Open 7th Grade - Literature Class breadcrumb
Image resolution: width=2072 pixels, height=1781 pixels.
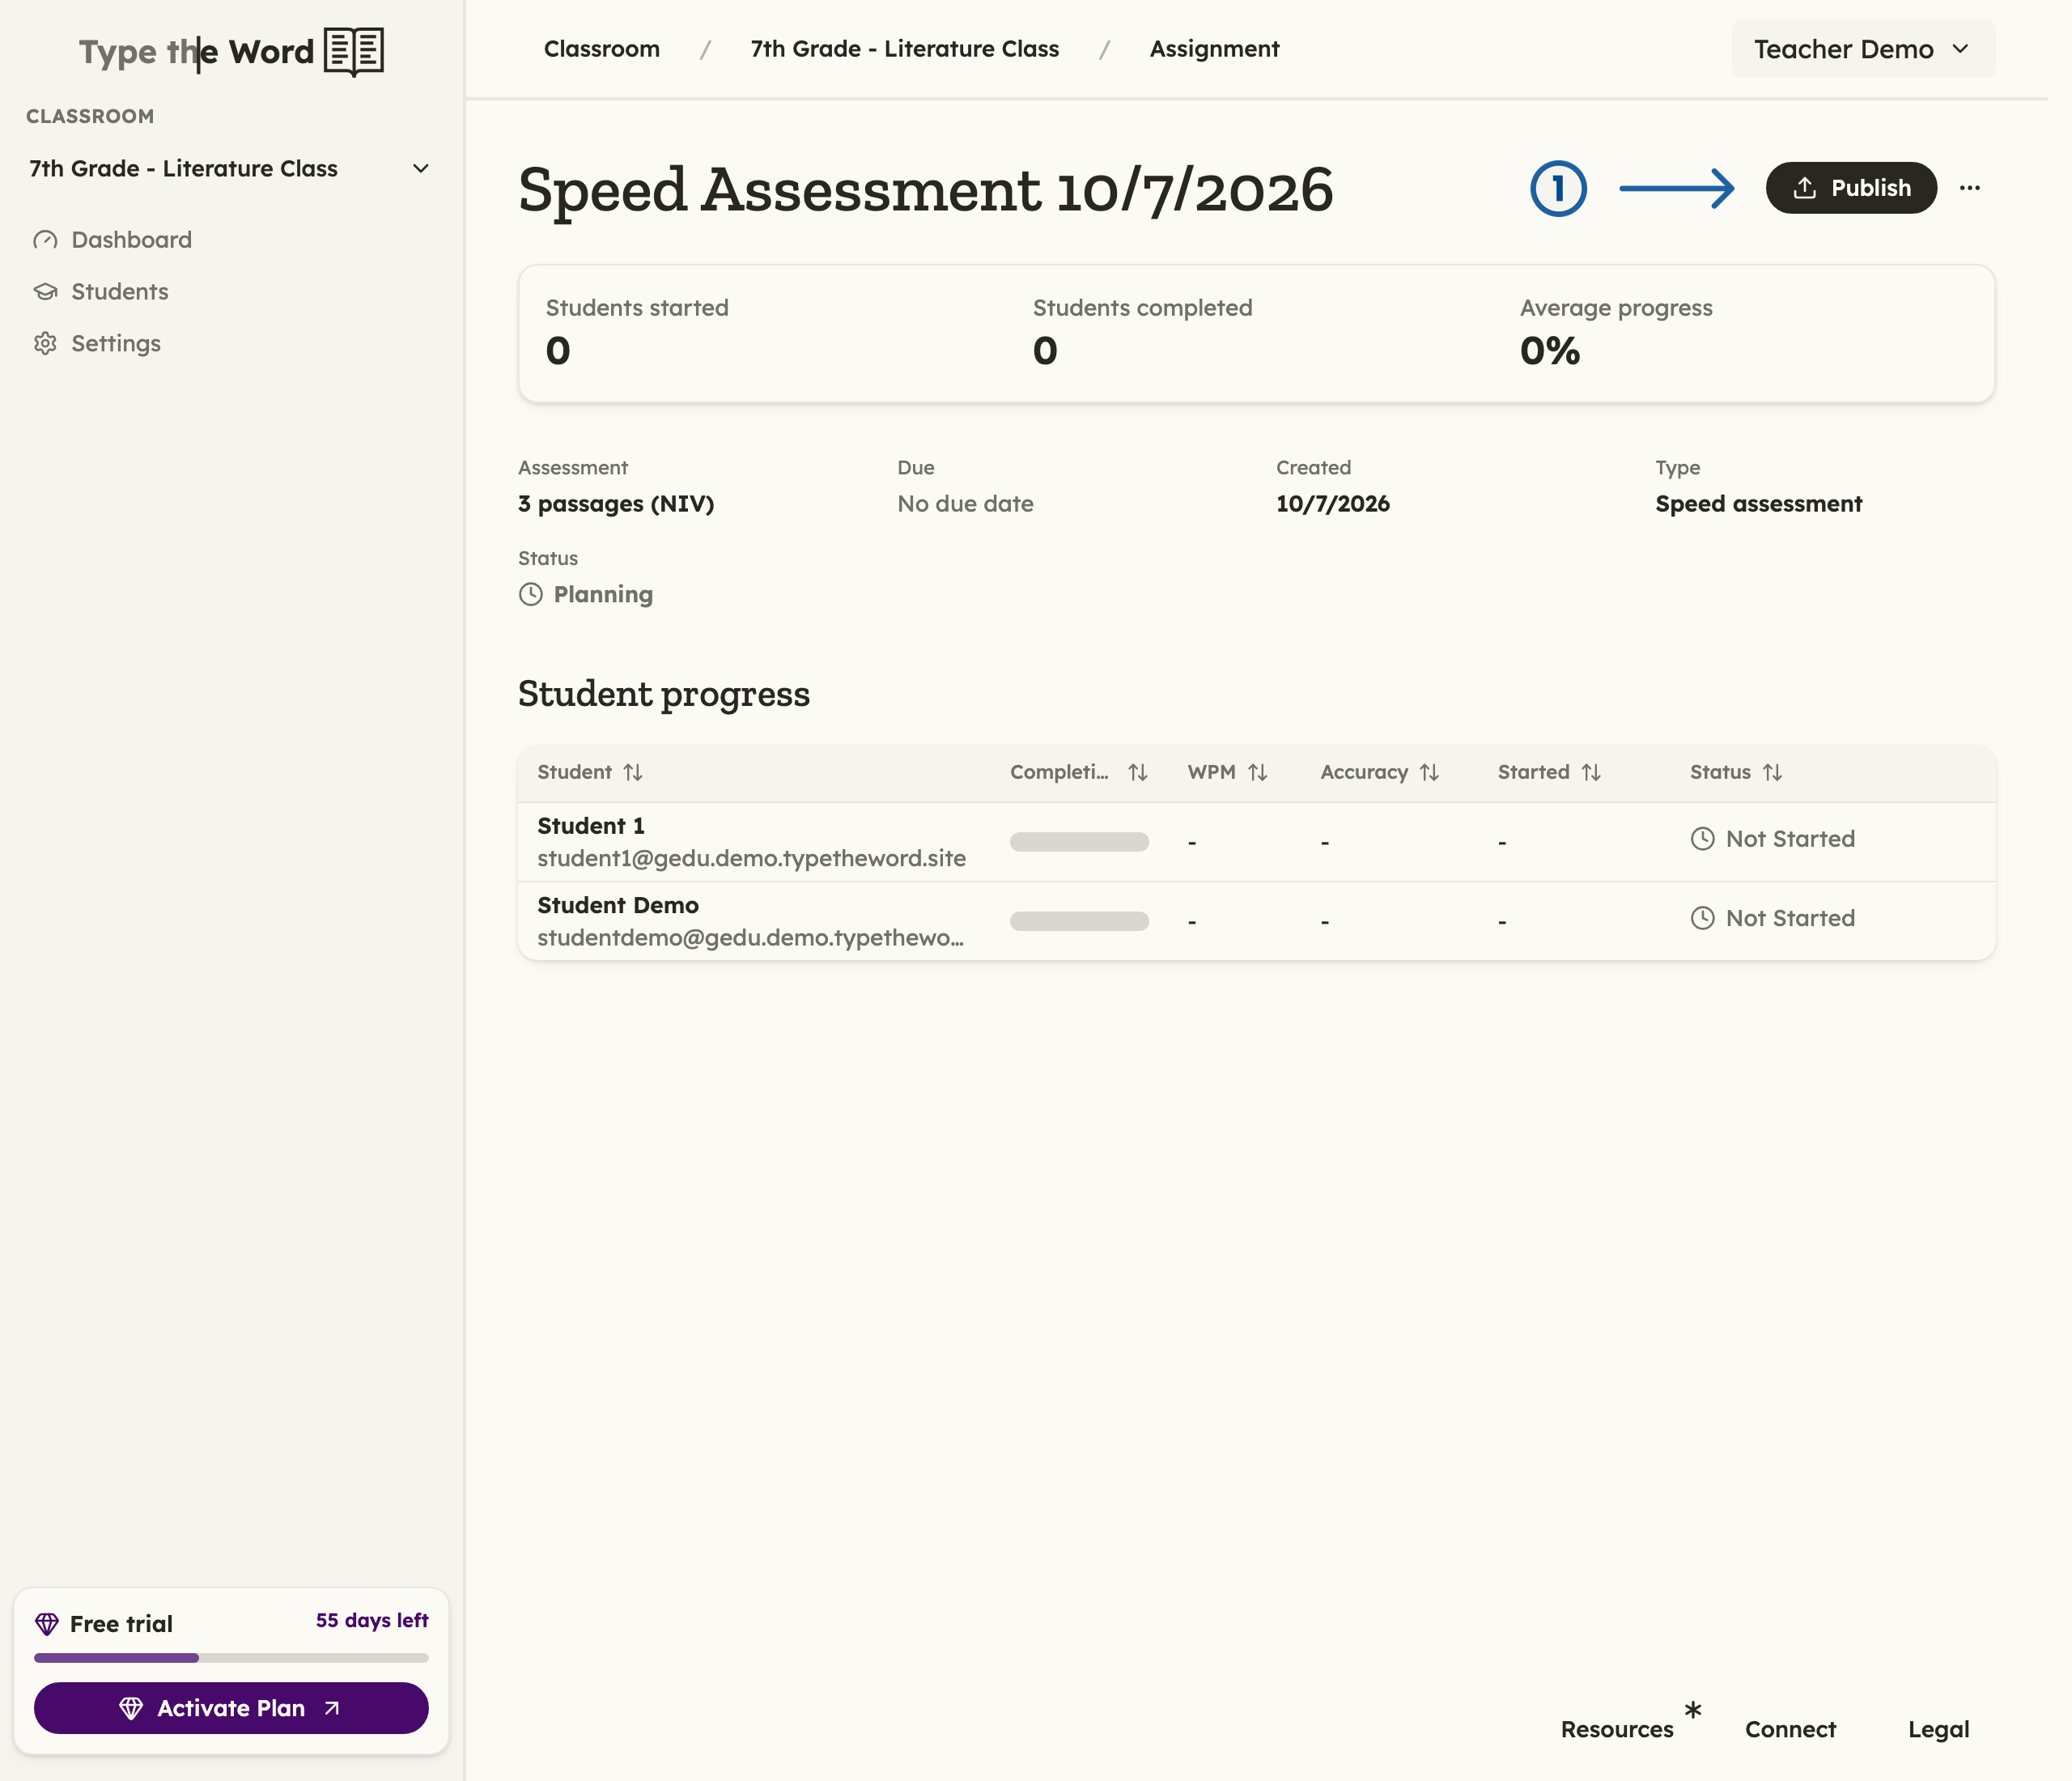(x=904, y=49)
